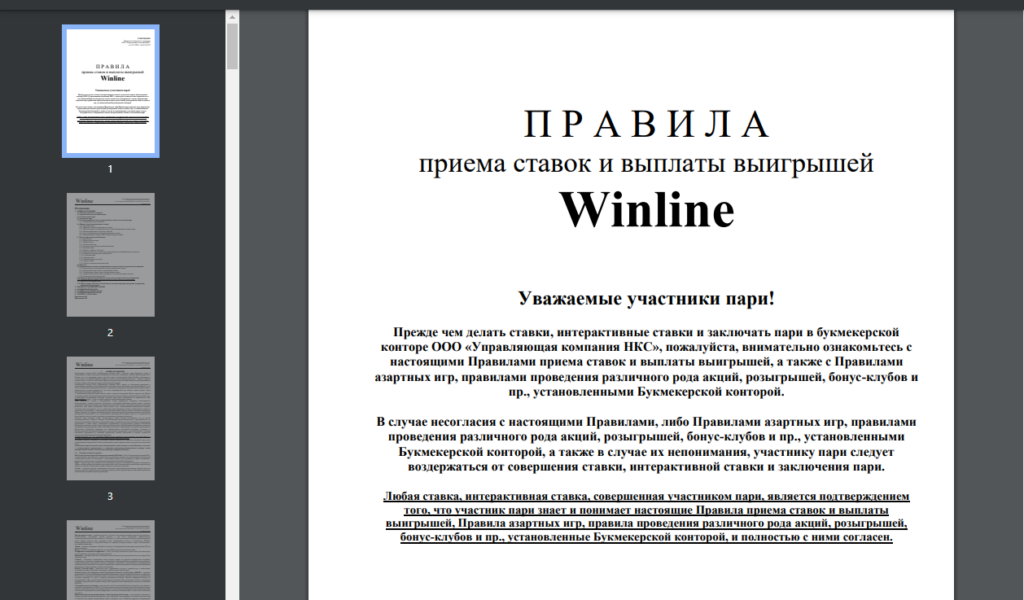Click the heading 'ПРАВИЛА'
1024x600 pixels.
tap(647, 125)
